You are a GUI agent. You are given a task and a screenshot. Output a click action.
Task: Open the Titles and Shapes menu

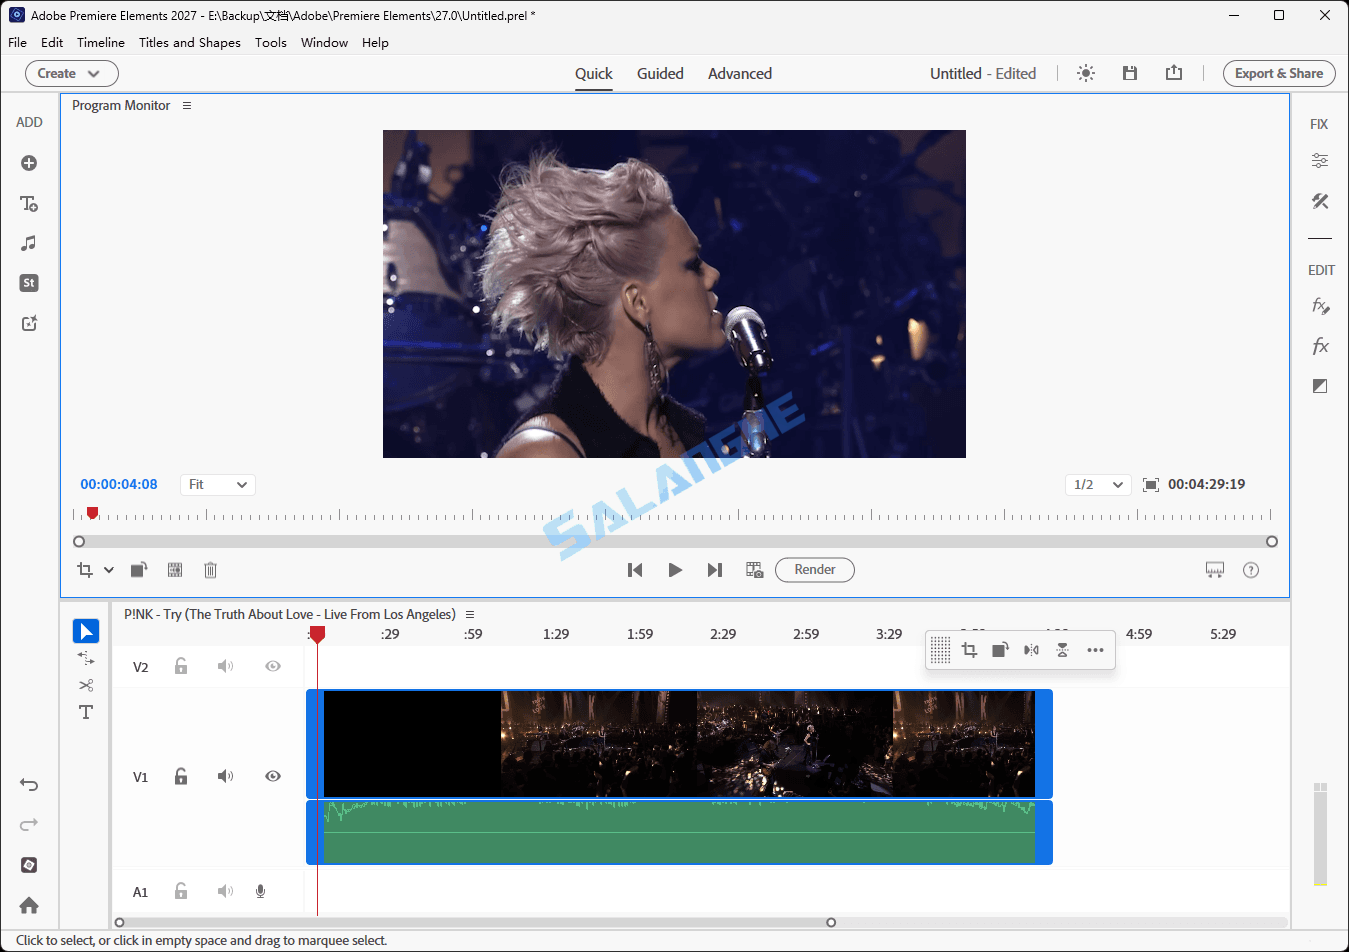coord(190,42)
